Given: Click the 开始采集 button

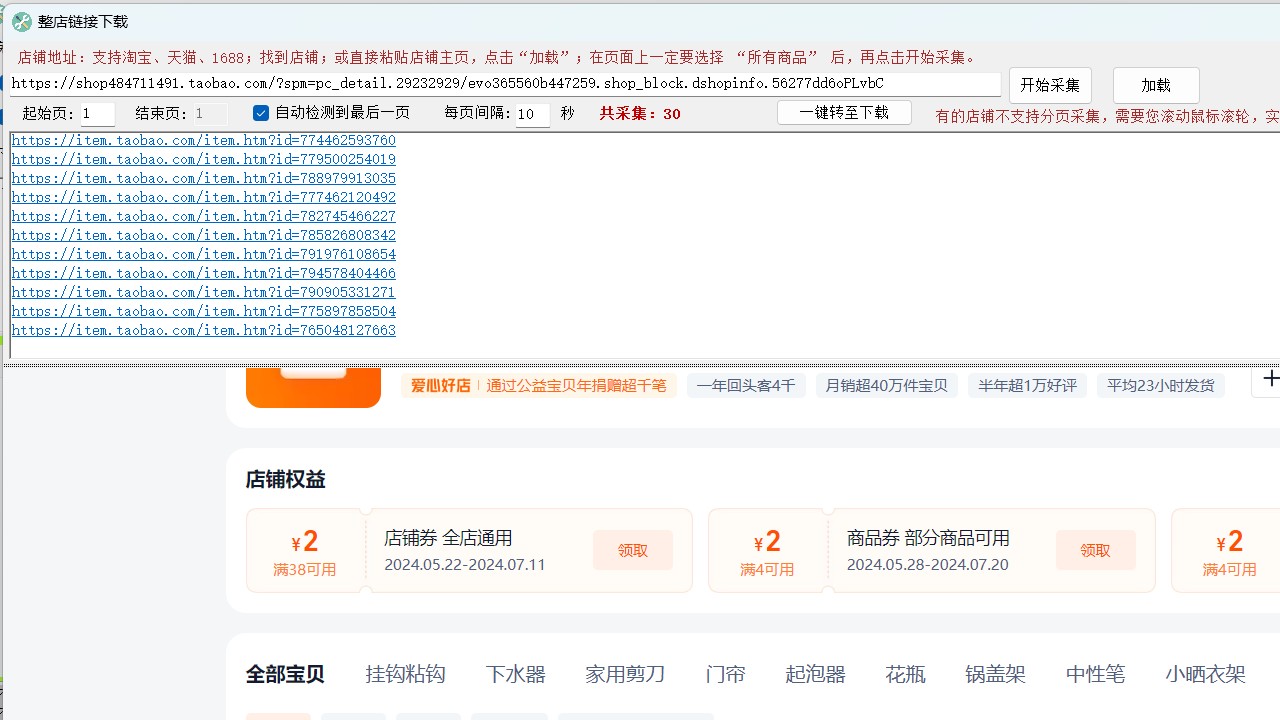Looking at the screenshot, I should tap(1050, 85).
